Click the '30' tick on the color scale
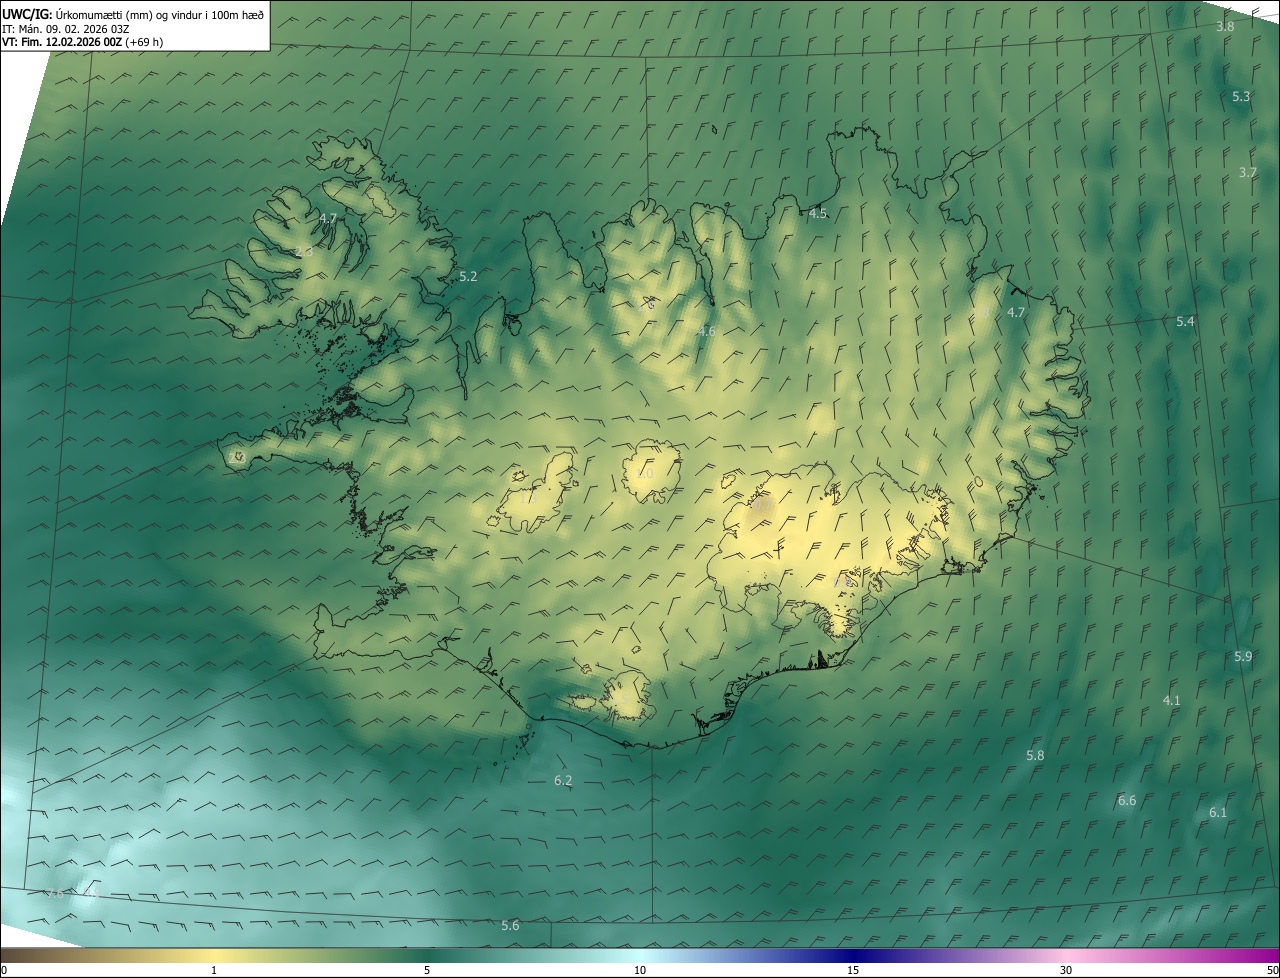The width and height of the screenshot is (1280, 978). [x=1066, y=970]
